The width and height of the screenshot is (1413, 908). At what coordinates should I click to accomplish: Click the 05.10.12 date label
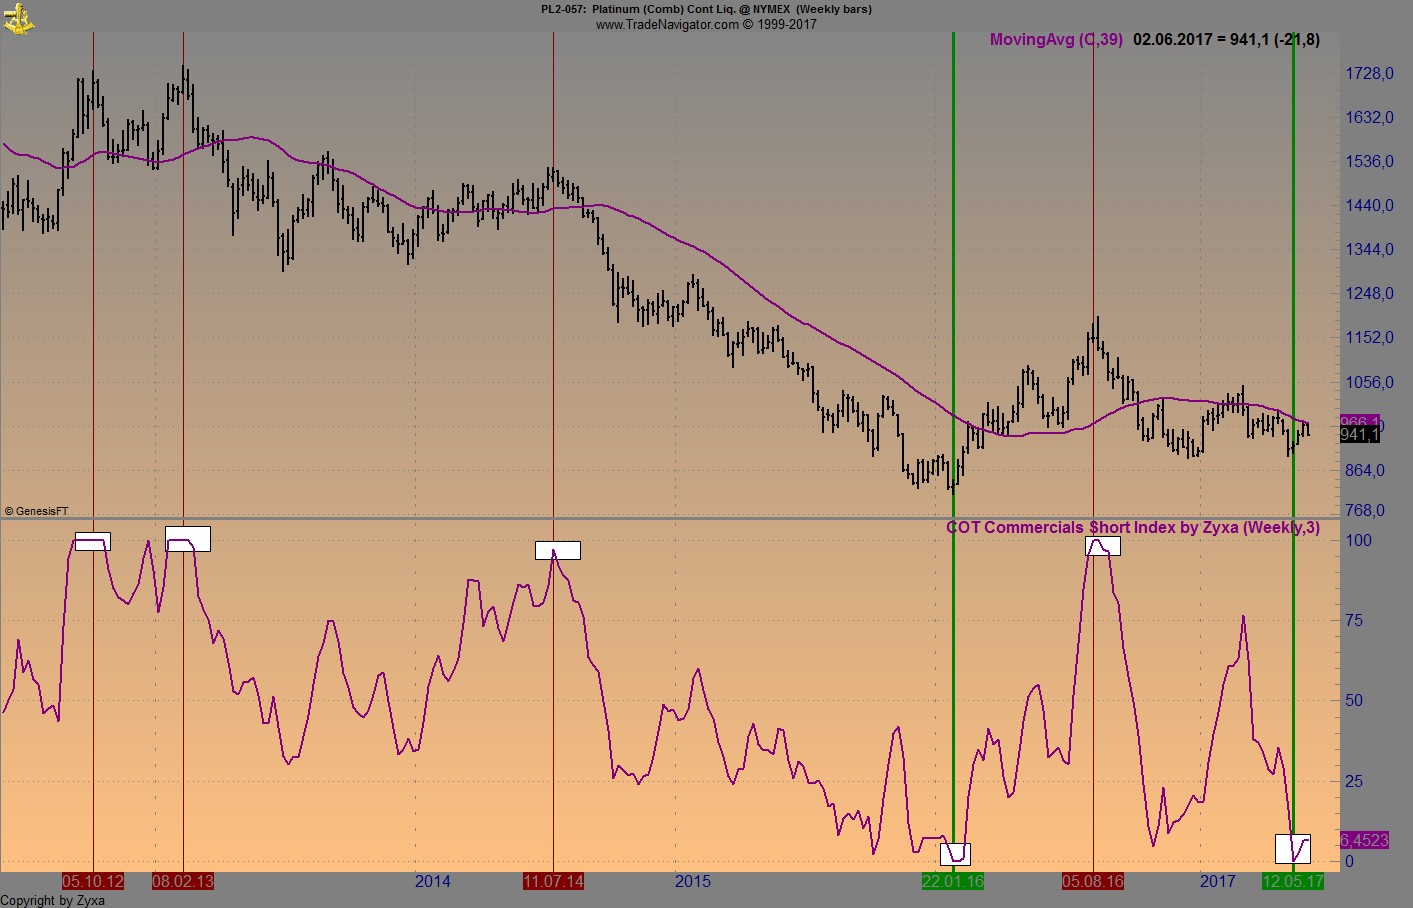92,882
